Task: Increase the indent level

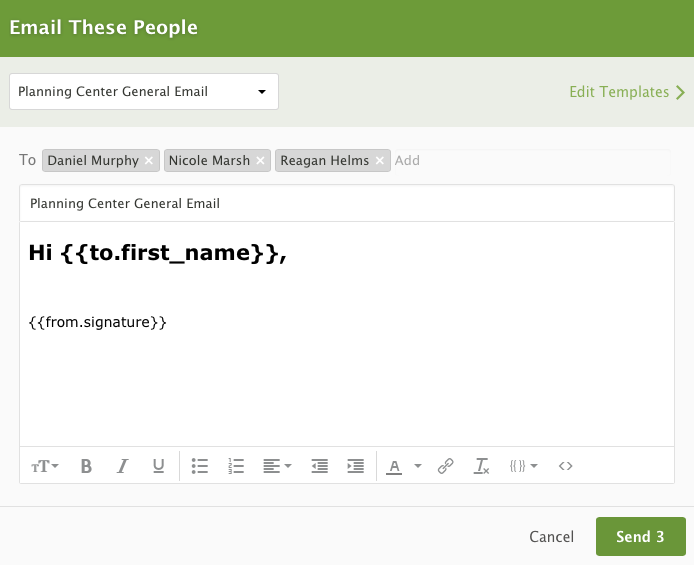Action: coord(355,466)
